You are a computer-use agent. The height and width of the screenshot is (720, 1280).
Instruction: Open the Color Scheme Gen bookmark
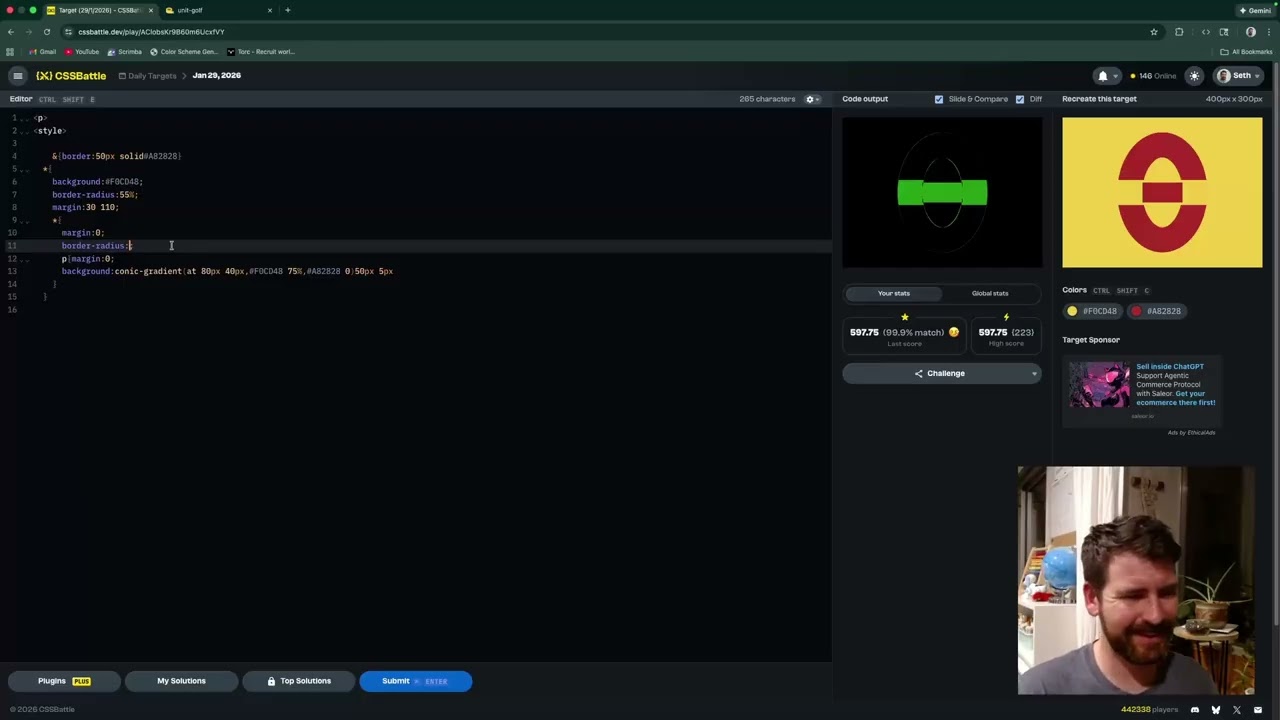[x=184, y=52]
